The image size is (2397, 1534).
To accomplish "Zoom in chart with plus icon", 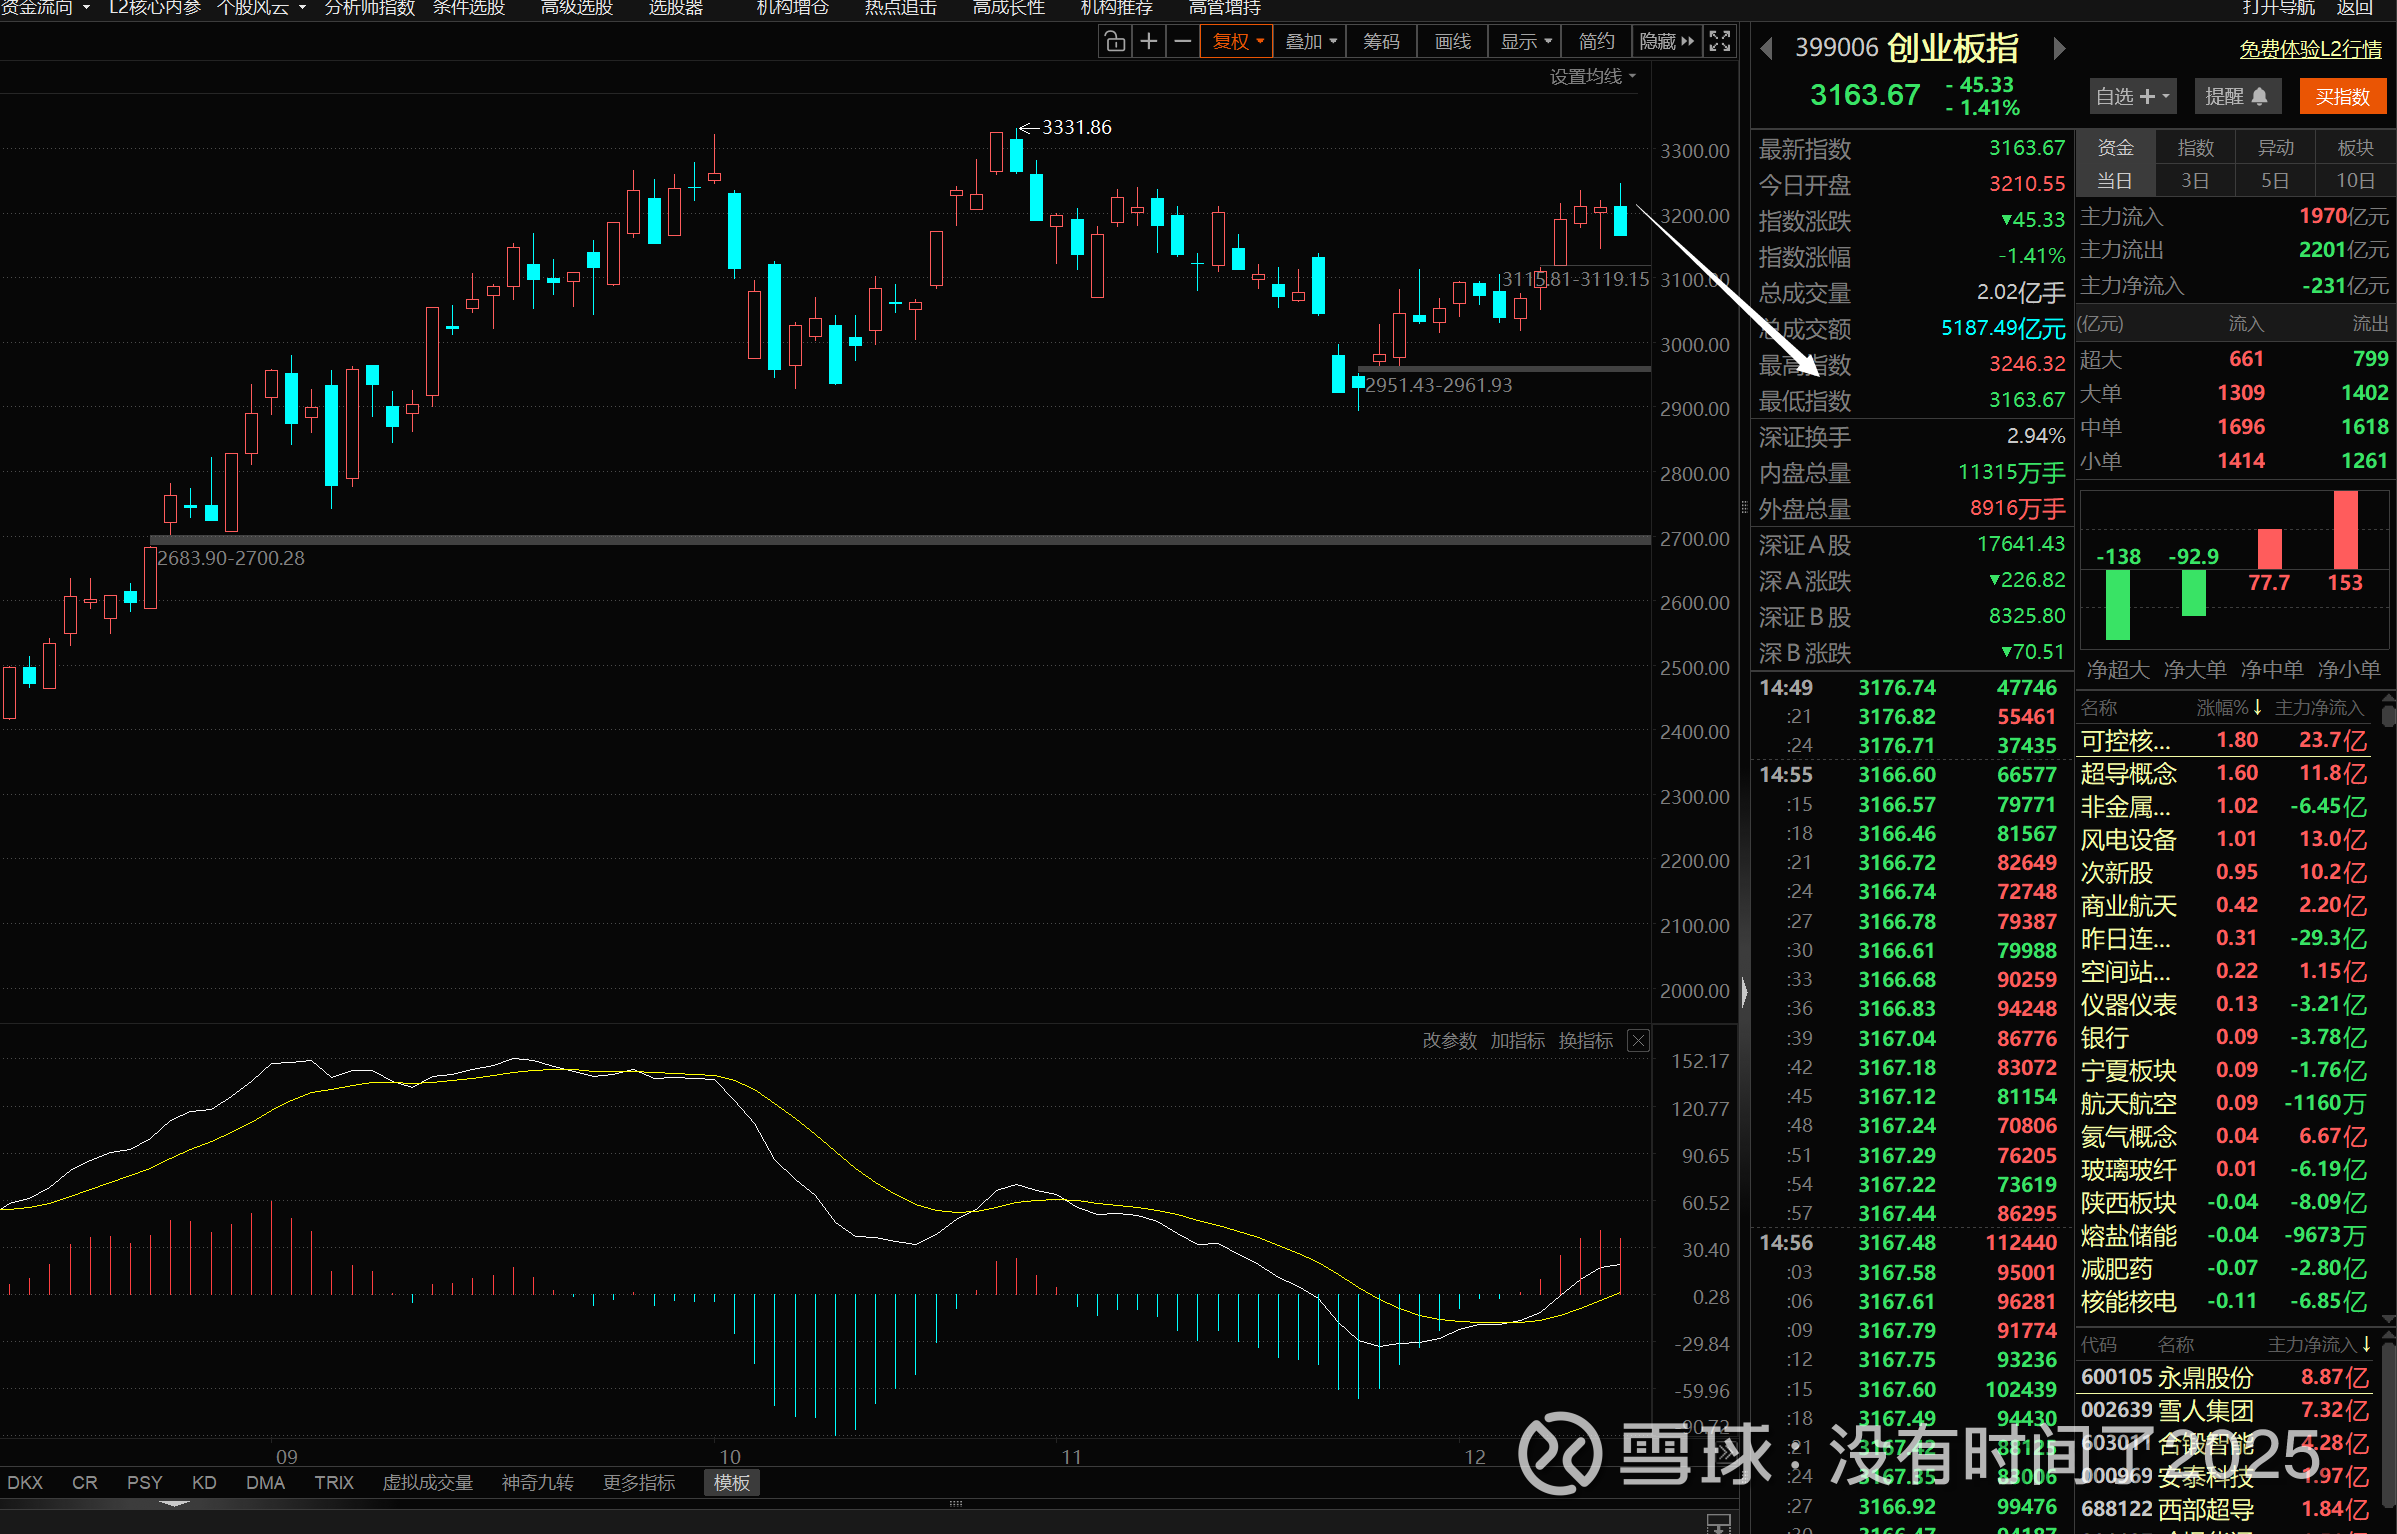I will pyautogui.click(x=1149, y=41).
